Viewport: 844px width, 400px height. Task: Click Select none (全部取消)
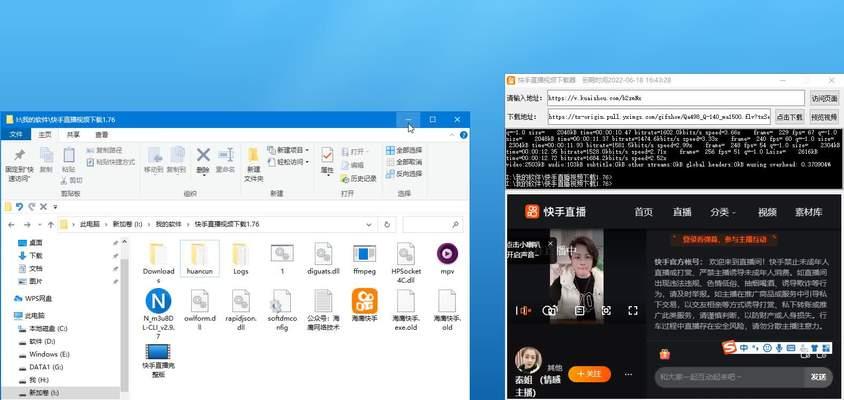click(x=404, y=162)
